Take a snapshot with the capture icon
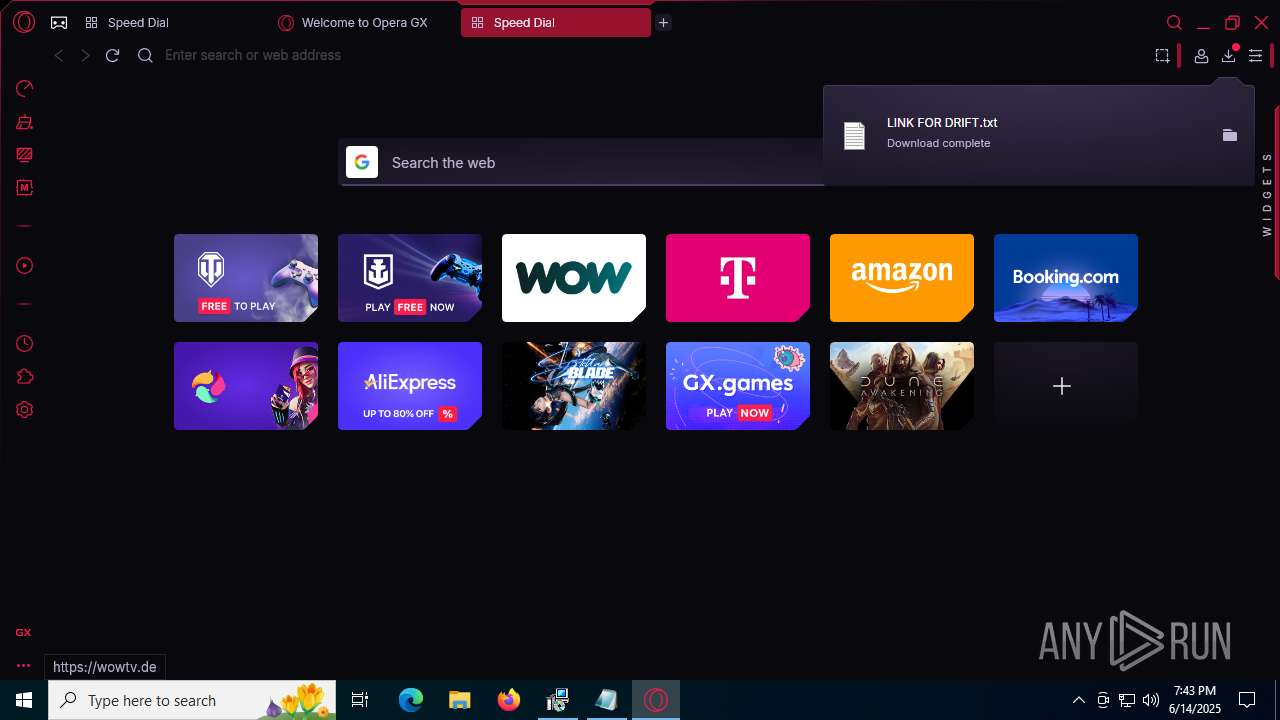 coord(1162,56)
